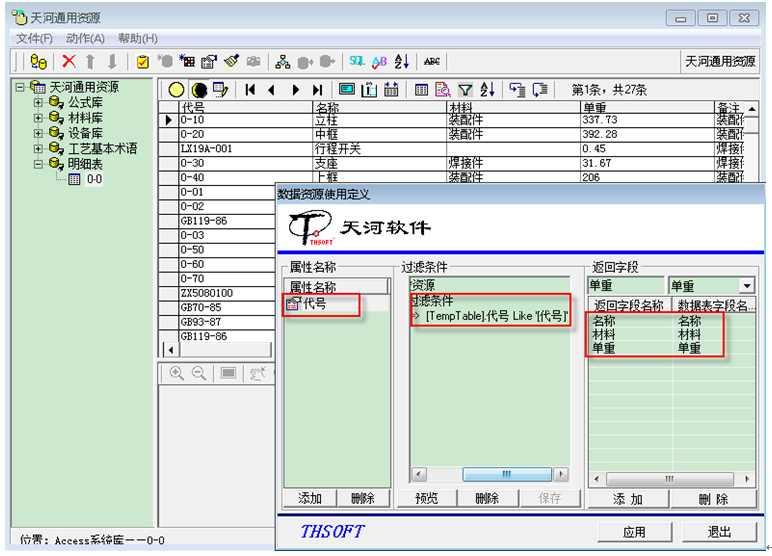Click the ABC text toolbar icon
The image size is (772, 556).
coord(431,62)
